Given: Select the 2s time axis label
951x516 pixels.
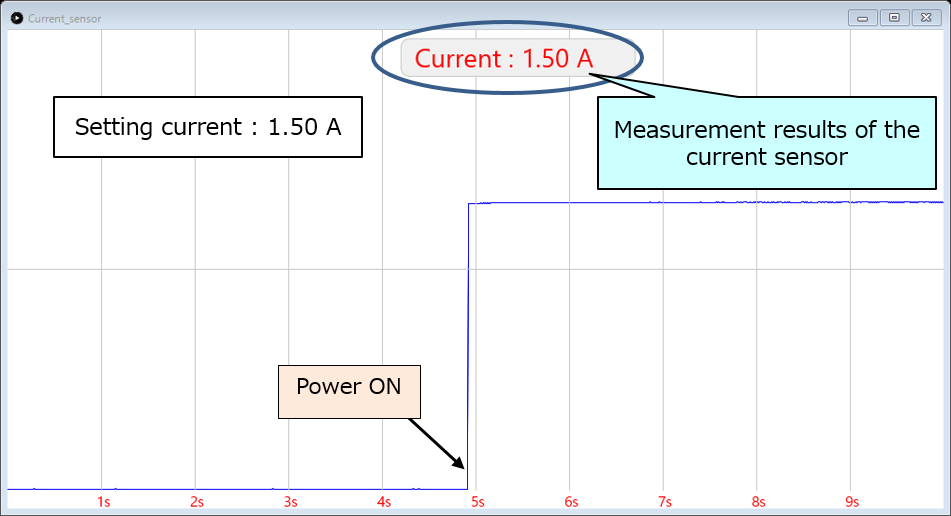Looking at the screenshot, I should [x=197, y=501].
